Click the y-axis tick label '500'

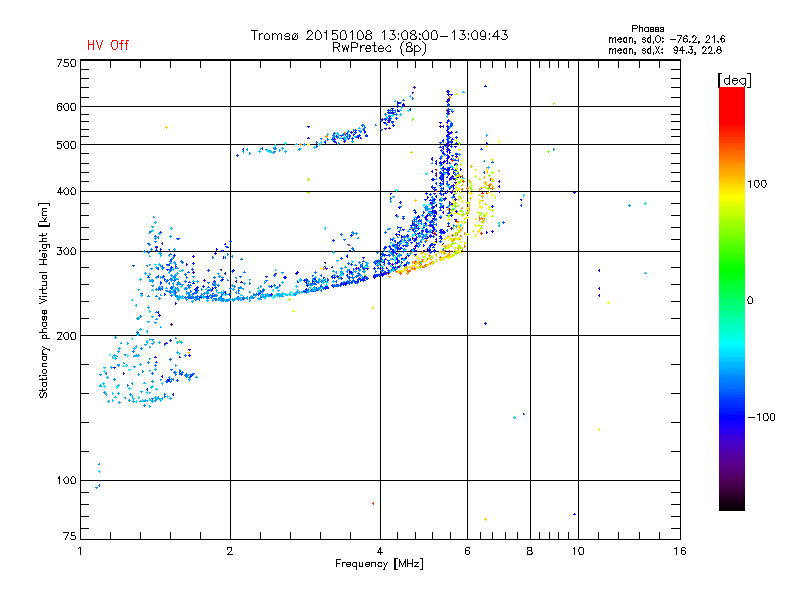[x=66, y=145]
